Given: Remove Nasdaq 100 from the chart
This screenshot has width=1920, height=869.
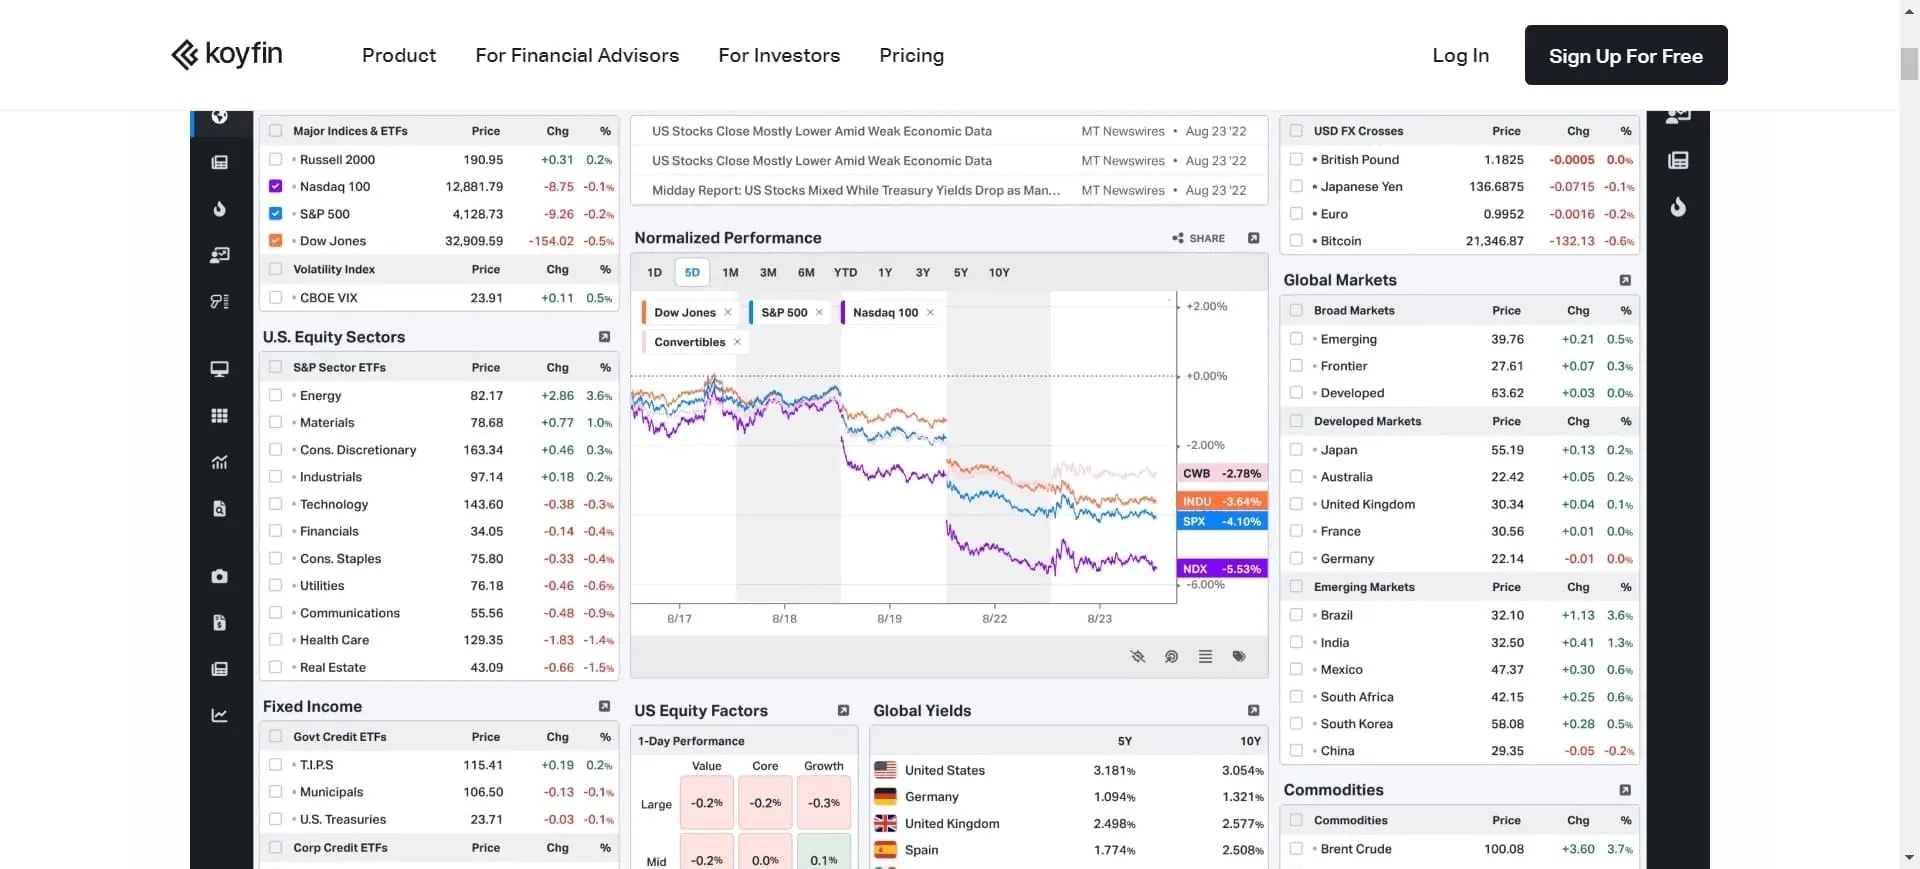Looking at the screenshot, I should tap(930, 313).
